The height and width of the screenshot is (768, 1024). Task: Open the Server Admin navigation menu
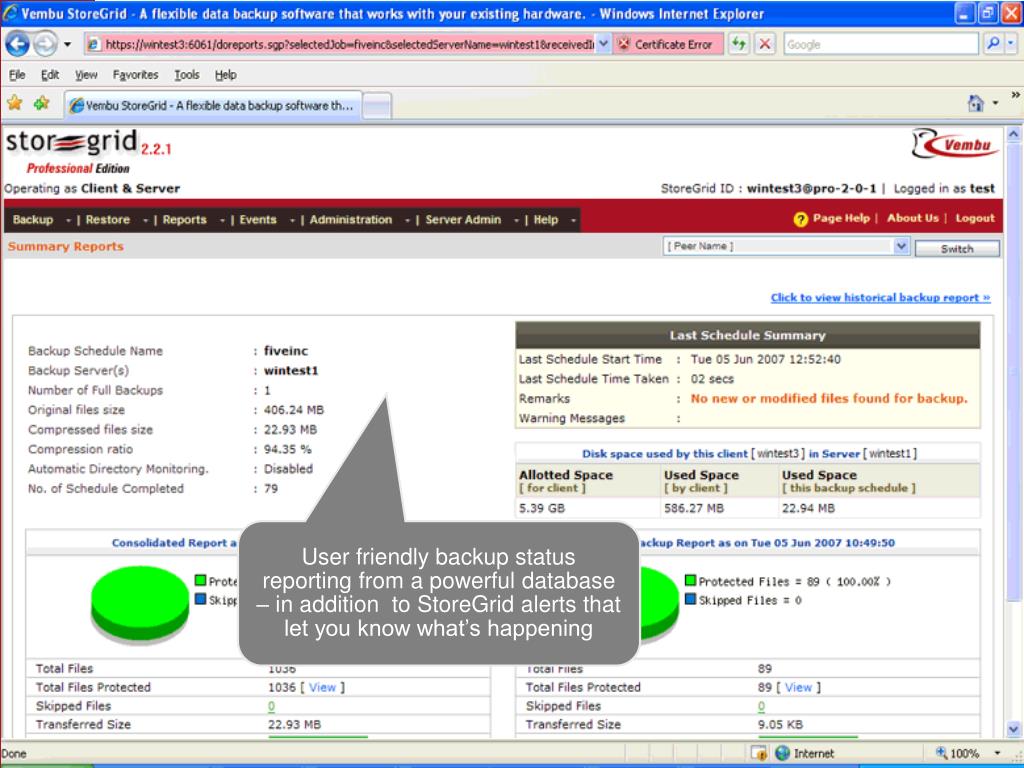tap(464, 220)
